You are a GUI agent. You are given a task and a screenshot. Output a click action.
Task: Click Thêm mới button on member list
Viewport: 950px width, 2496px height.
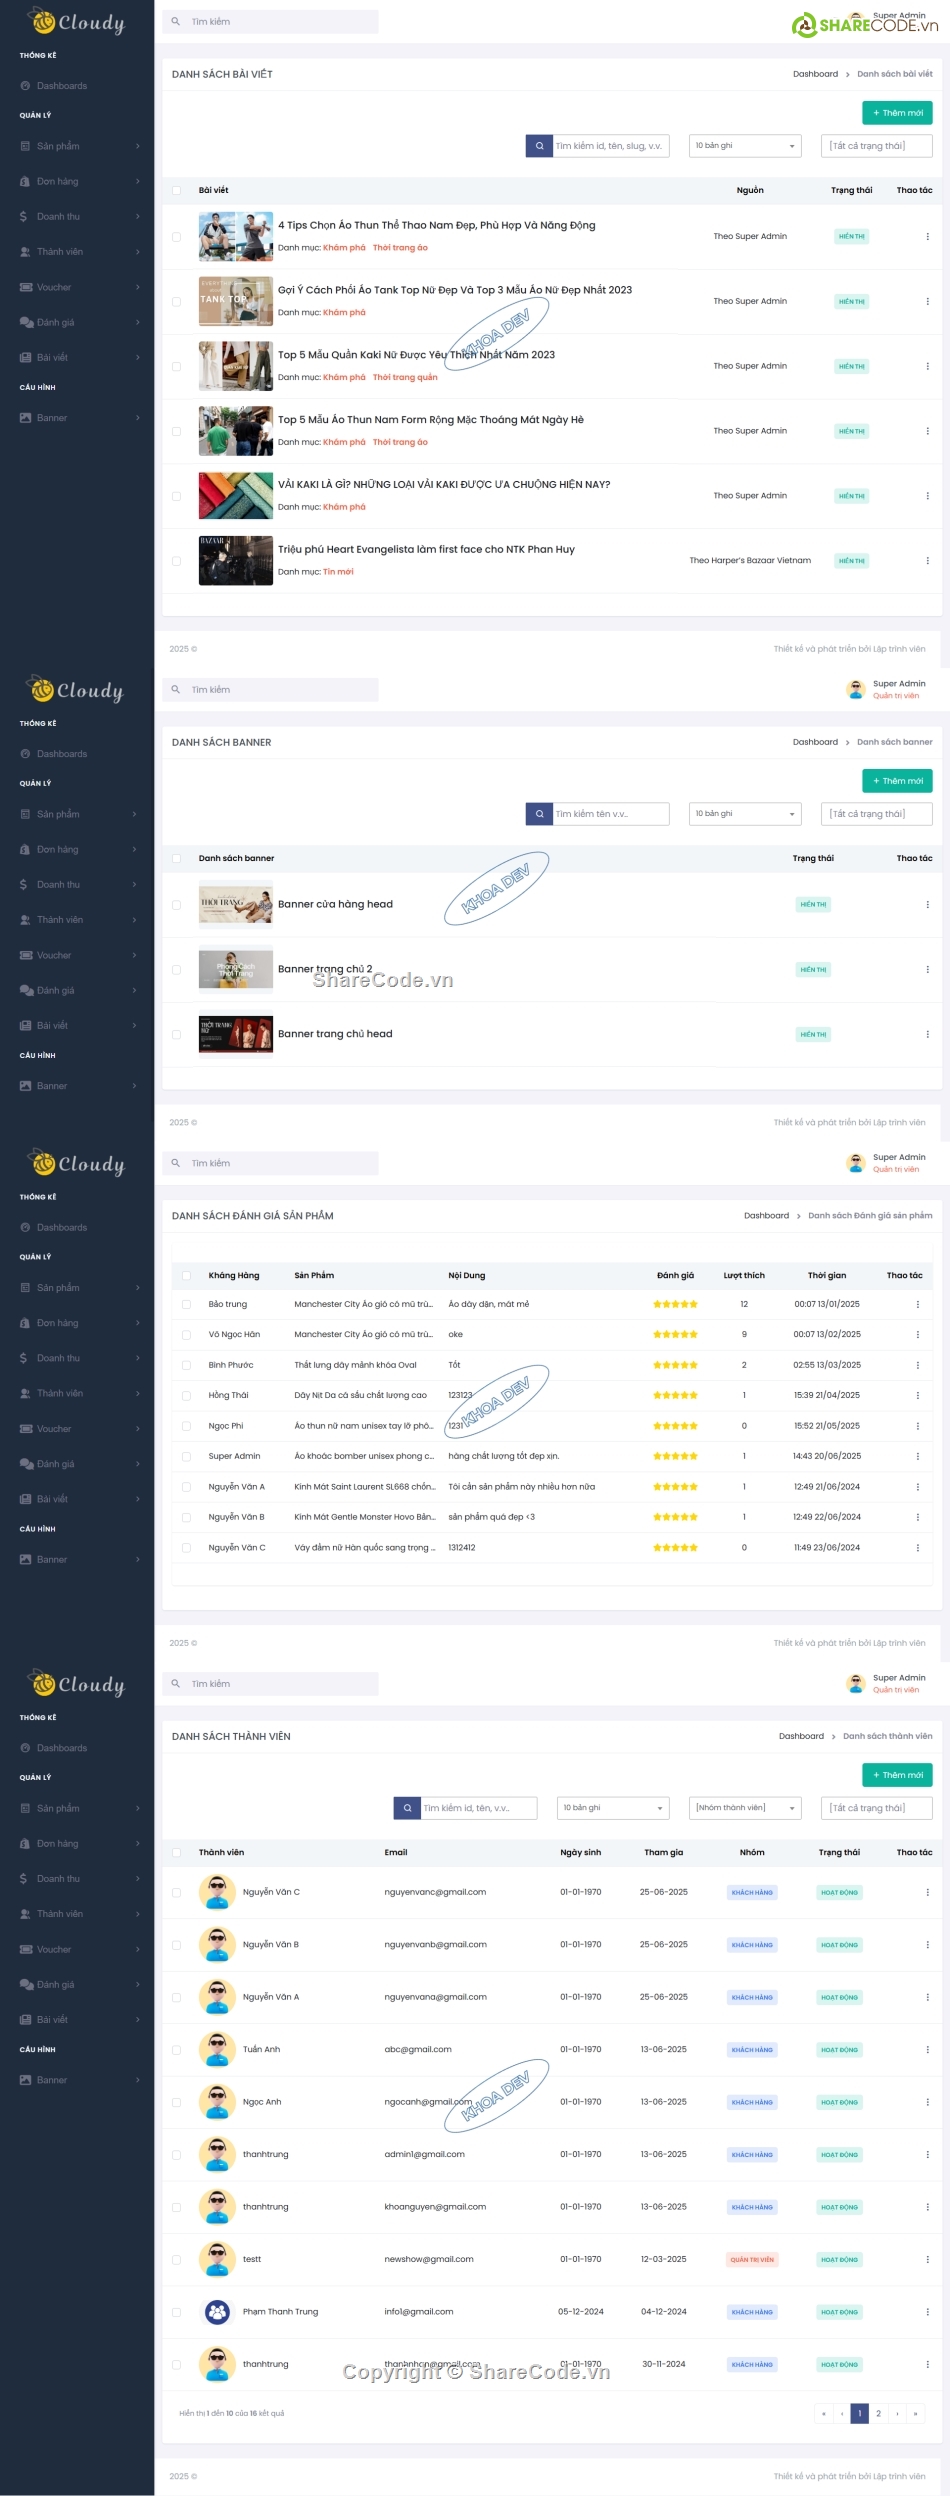(896, 1775)
